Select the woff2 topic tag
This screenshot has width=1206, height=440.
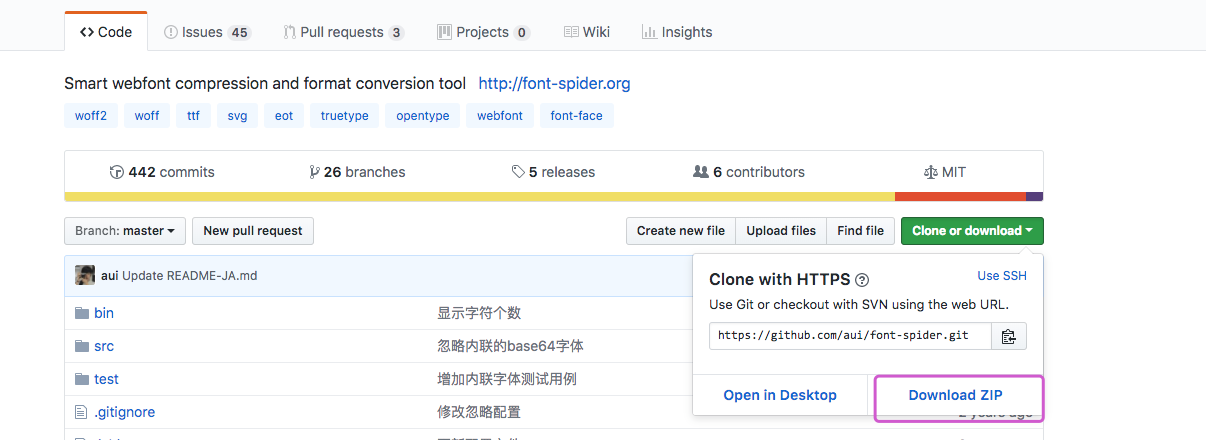pyautogui.click(x=91, y=116)
